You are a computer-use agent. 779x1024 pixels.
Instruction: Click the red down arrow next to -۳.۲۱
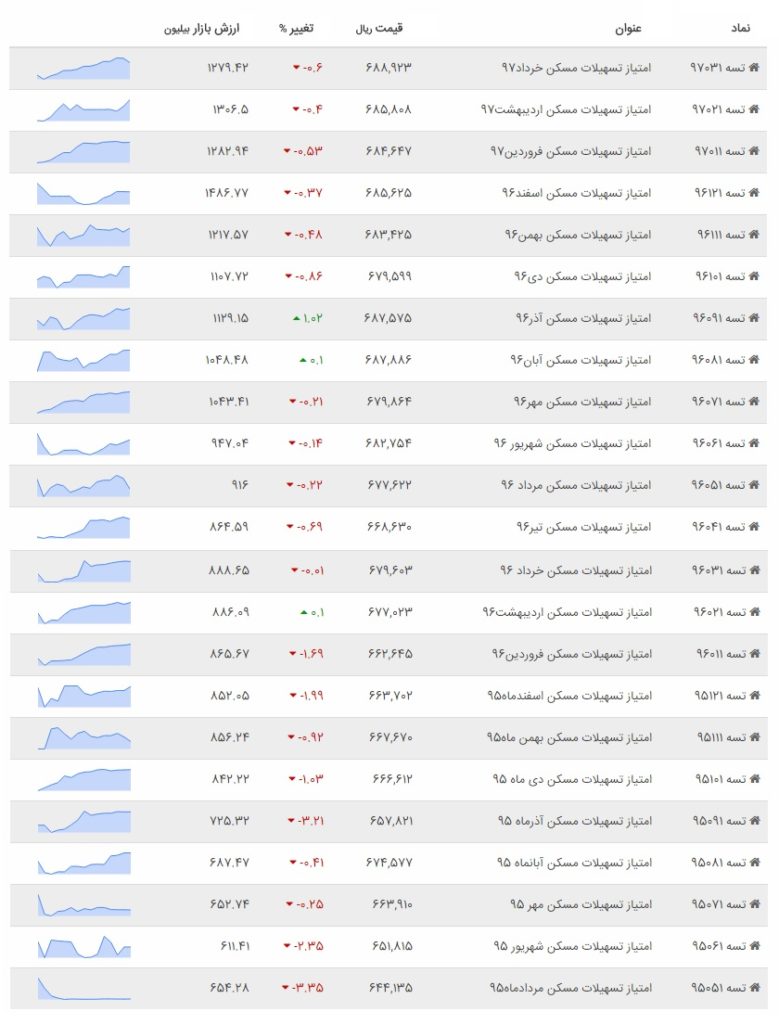(x=291, y=821)
